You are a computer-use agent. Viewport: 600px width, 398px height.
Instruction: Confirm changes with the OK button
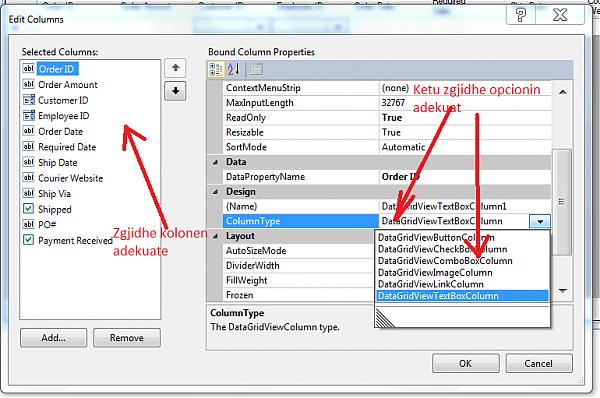pyautogui.click(x=466, y=363)
